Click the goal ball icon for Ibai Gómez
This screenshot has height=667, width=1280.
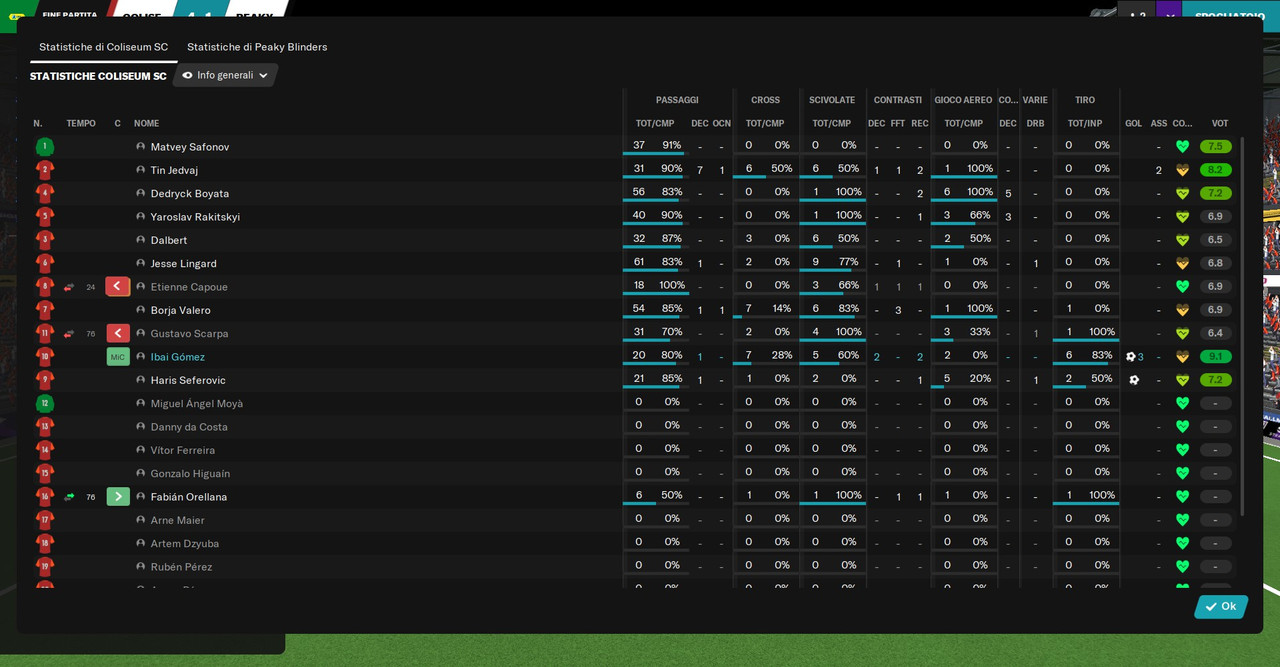click(1131, 357)
